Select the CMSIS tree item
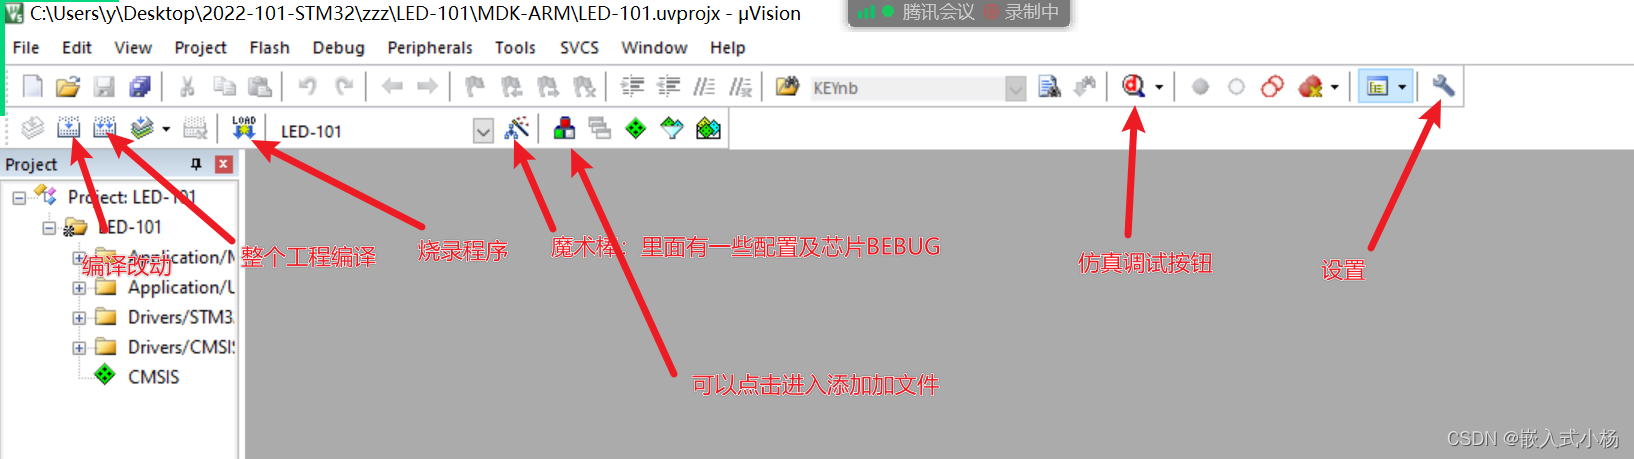This screenshot has width=1634, height=459. tap(153, 376)
